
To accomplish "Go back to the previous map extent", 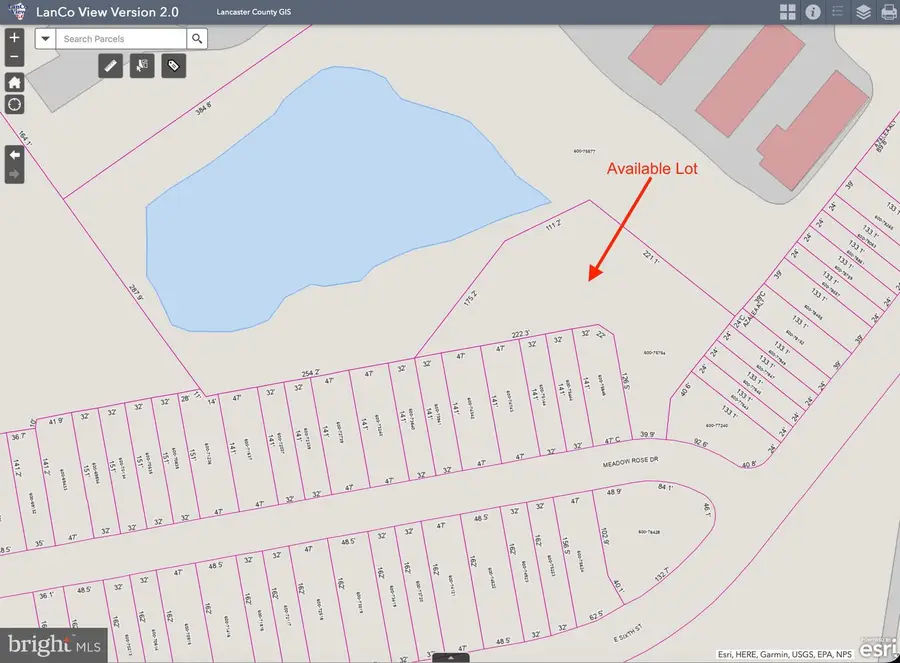I will (14, 155).
